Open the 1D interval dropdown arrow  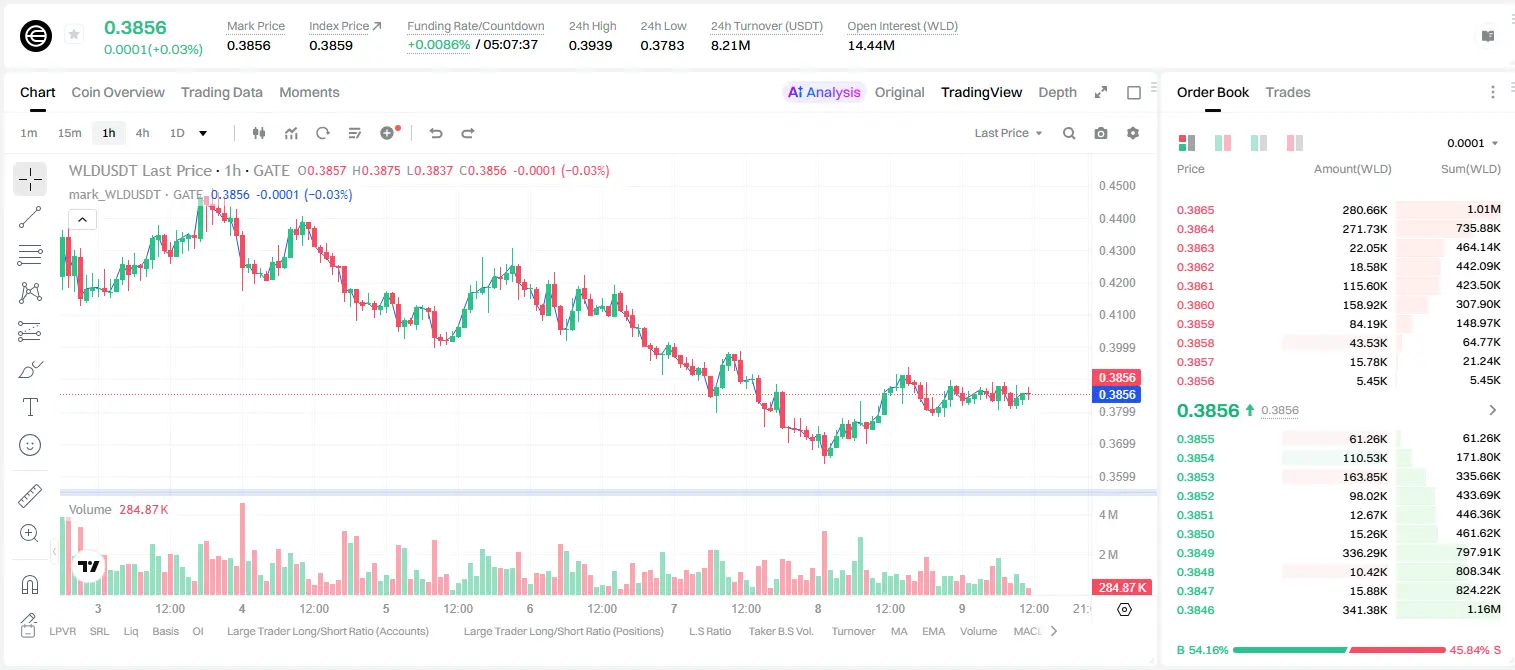point(203,133)
